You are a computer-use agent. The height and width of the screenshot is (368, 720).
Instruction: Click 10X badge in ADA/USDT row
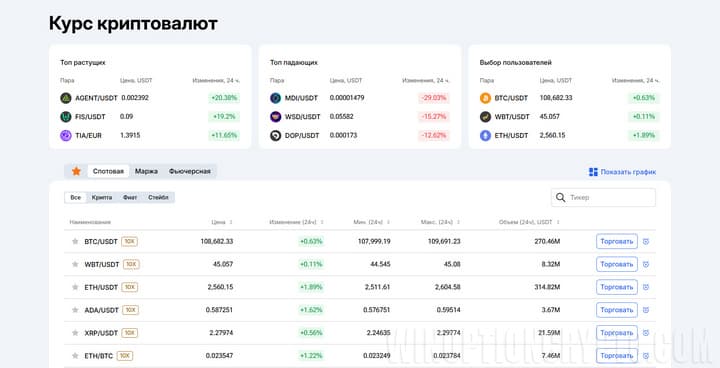(x=131, y=310)
